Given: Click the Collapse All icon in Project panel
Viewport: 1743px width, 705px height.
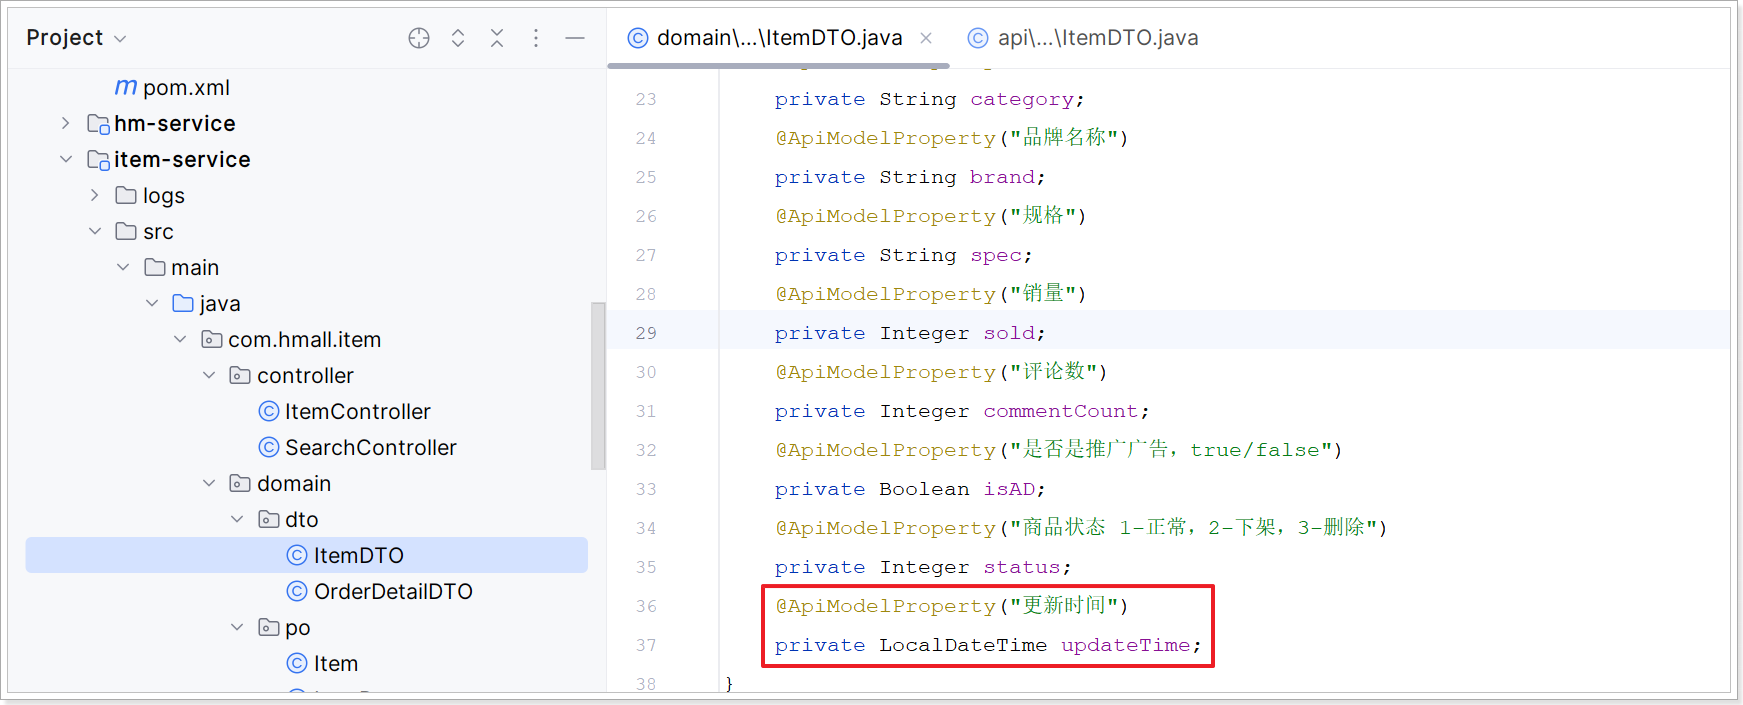Looking at the screenshot, I should click(497, 38).
